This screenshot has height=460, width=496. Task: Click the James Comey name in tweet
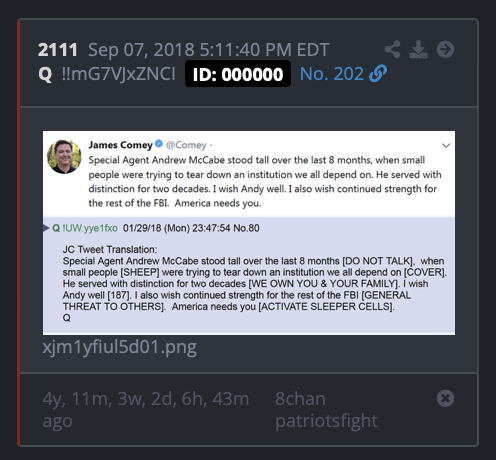coord(120,145)
